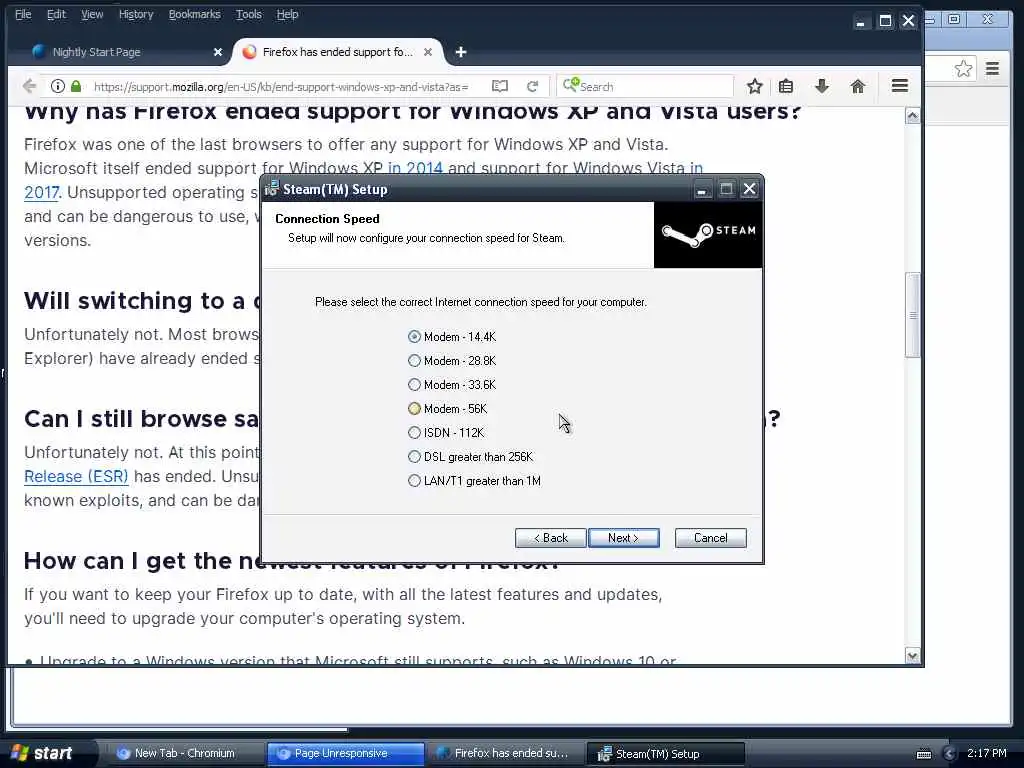Close the Firefox window
The image size is (1024, 768).
908,21
